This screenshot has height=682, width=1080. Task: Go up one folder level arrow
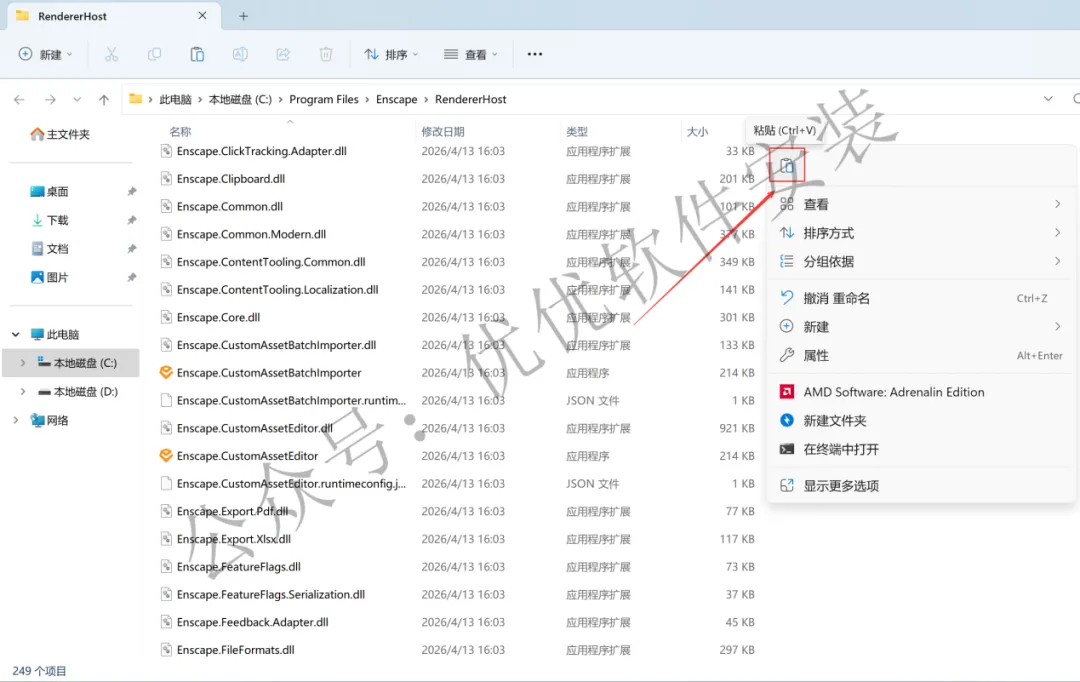pos(104,100)
